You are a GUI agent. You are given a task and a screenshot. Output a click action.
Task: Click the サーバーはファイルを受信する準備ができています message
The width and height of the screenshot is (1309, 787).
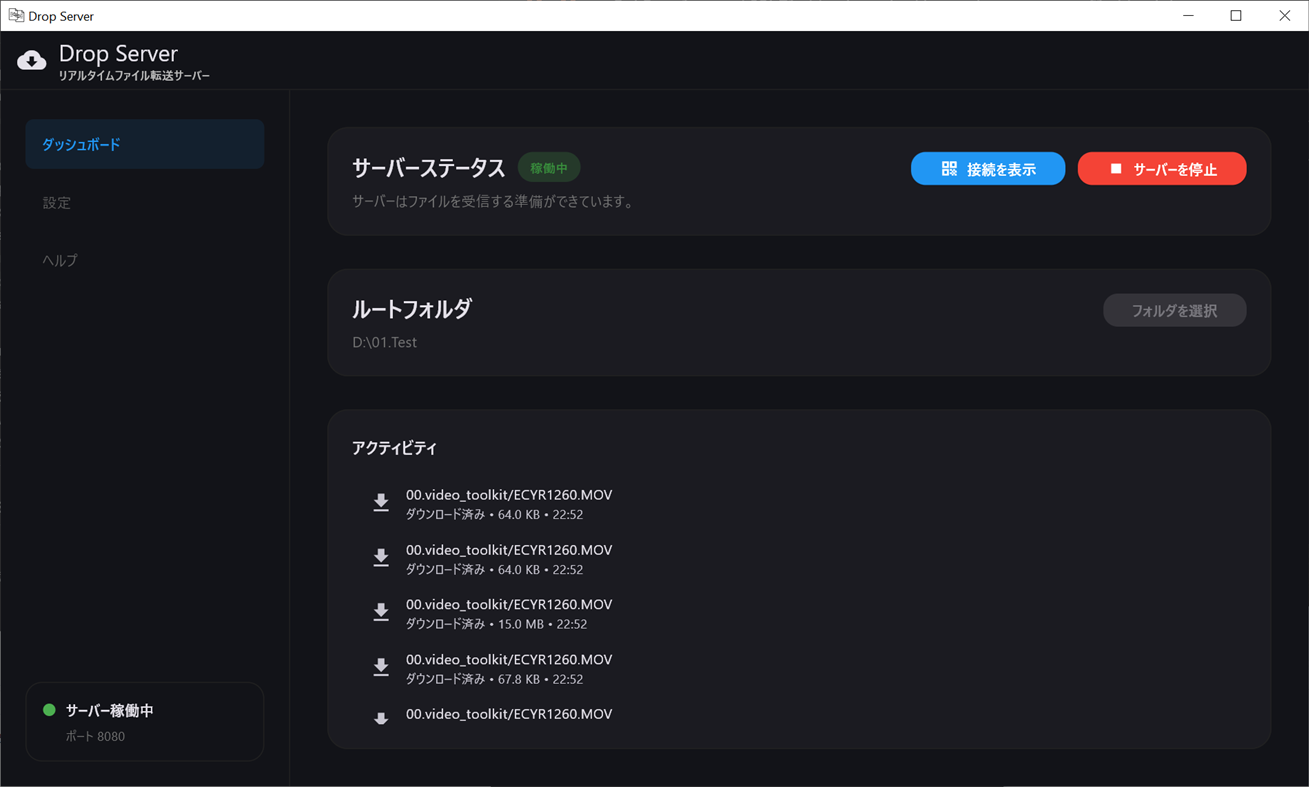point(494,201)
